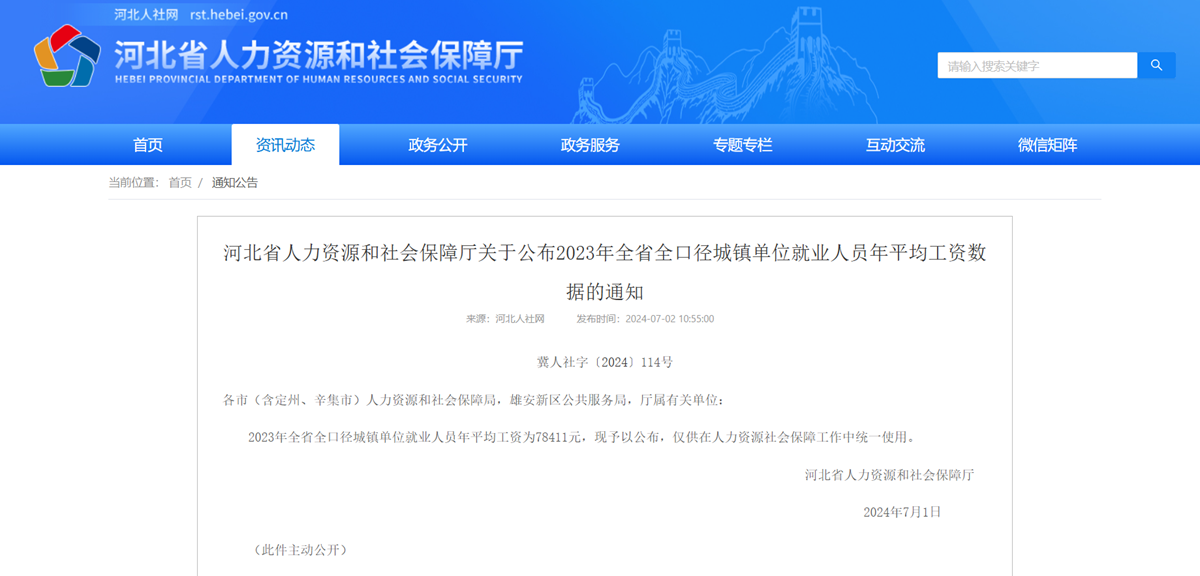Click the source text 来源：河北人社网
Screen dimensions: 1200x576
click(505, 319)
